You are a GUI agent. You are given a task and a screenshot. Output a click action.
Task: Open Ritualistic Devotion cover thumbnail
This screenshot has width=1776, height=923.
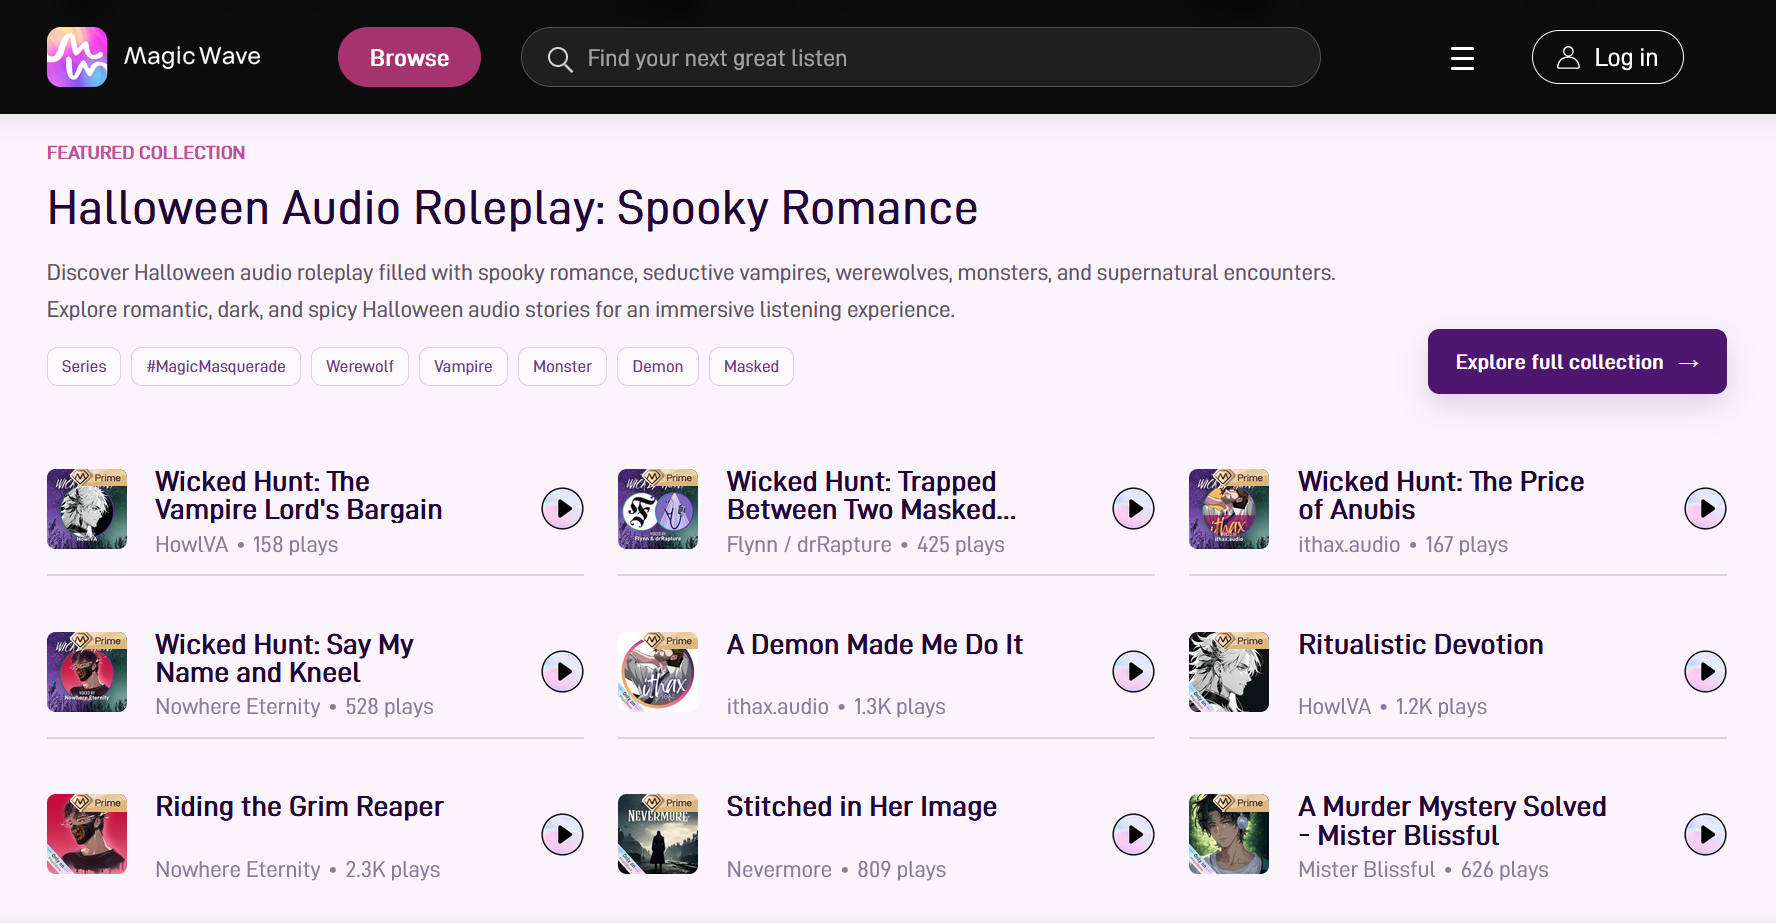tap(1229, 672)
